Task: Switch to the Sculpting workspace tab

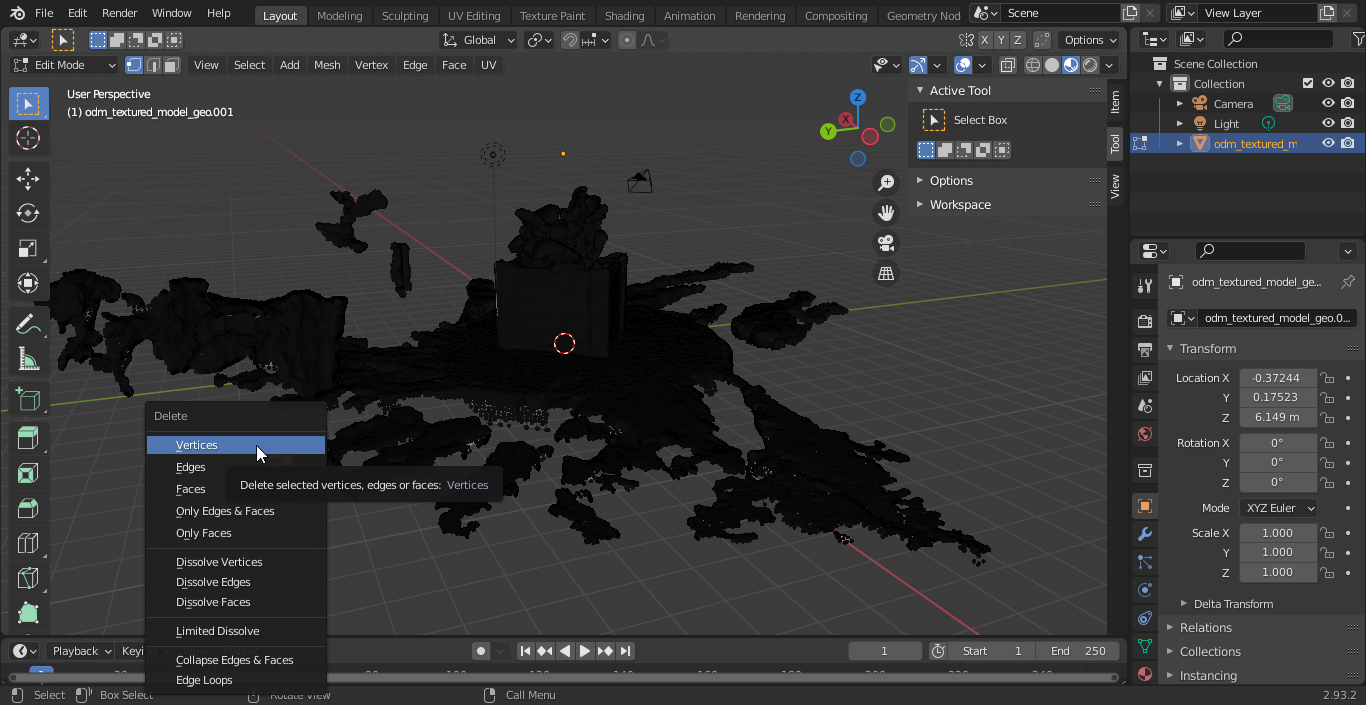Action: pos(405,16)
